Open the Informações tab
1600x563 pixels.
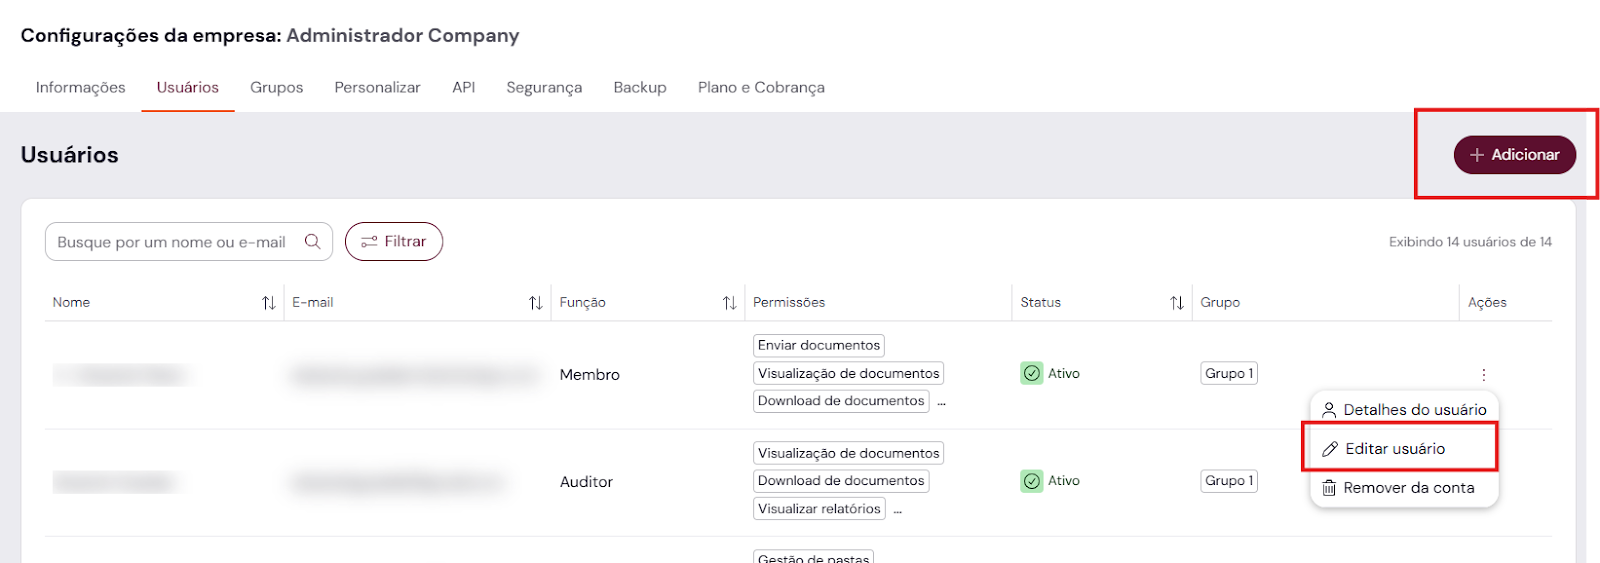tap(80, 87)
